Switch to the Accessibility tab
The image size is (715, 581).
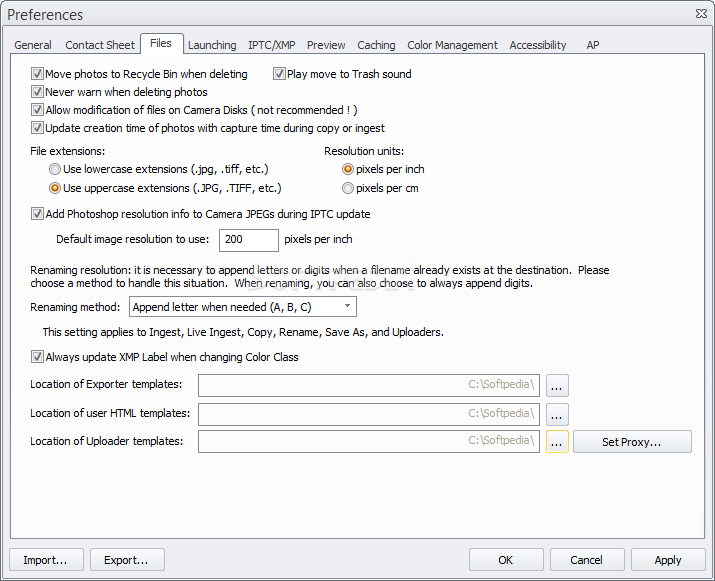[x=538, y=45]
